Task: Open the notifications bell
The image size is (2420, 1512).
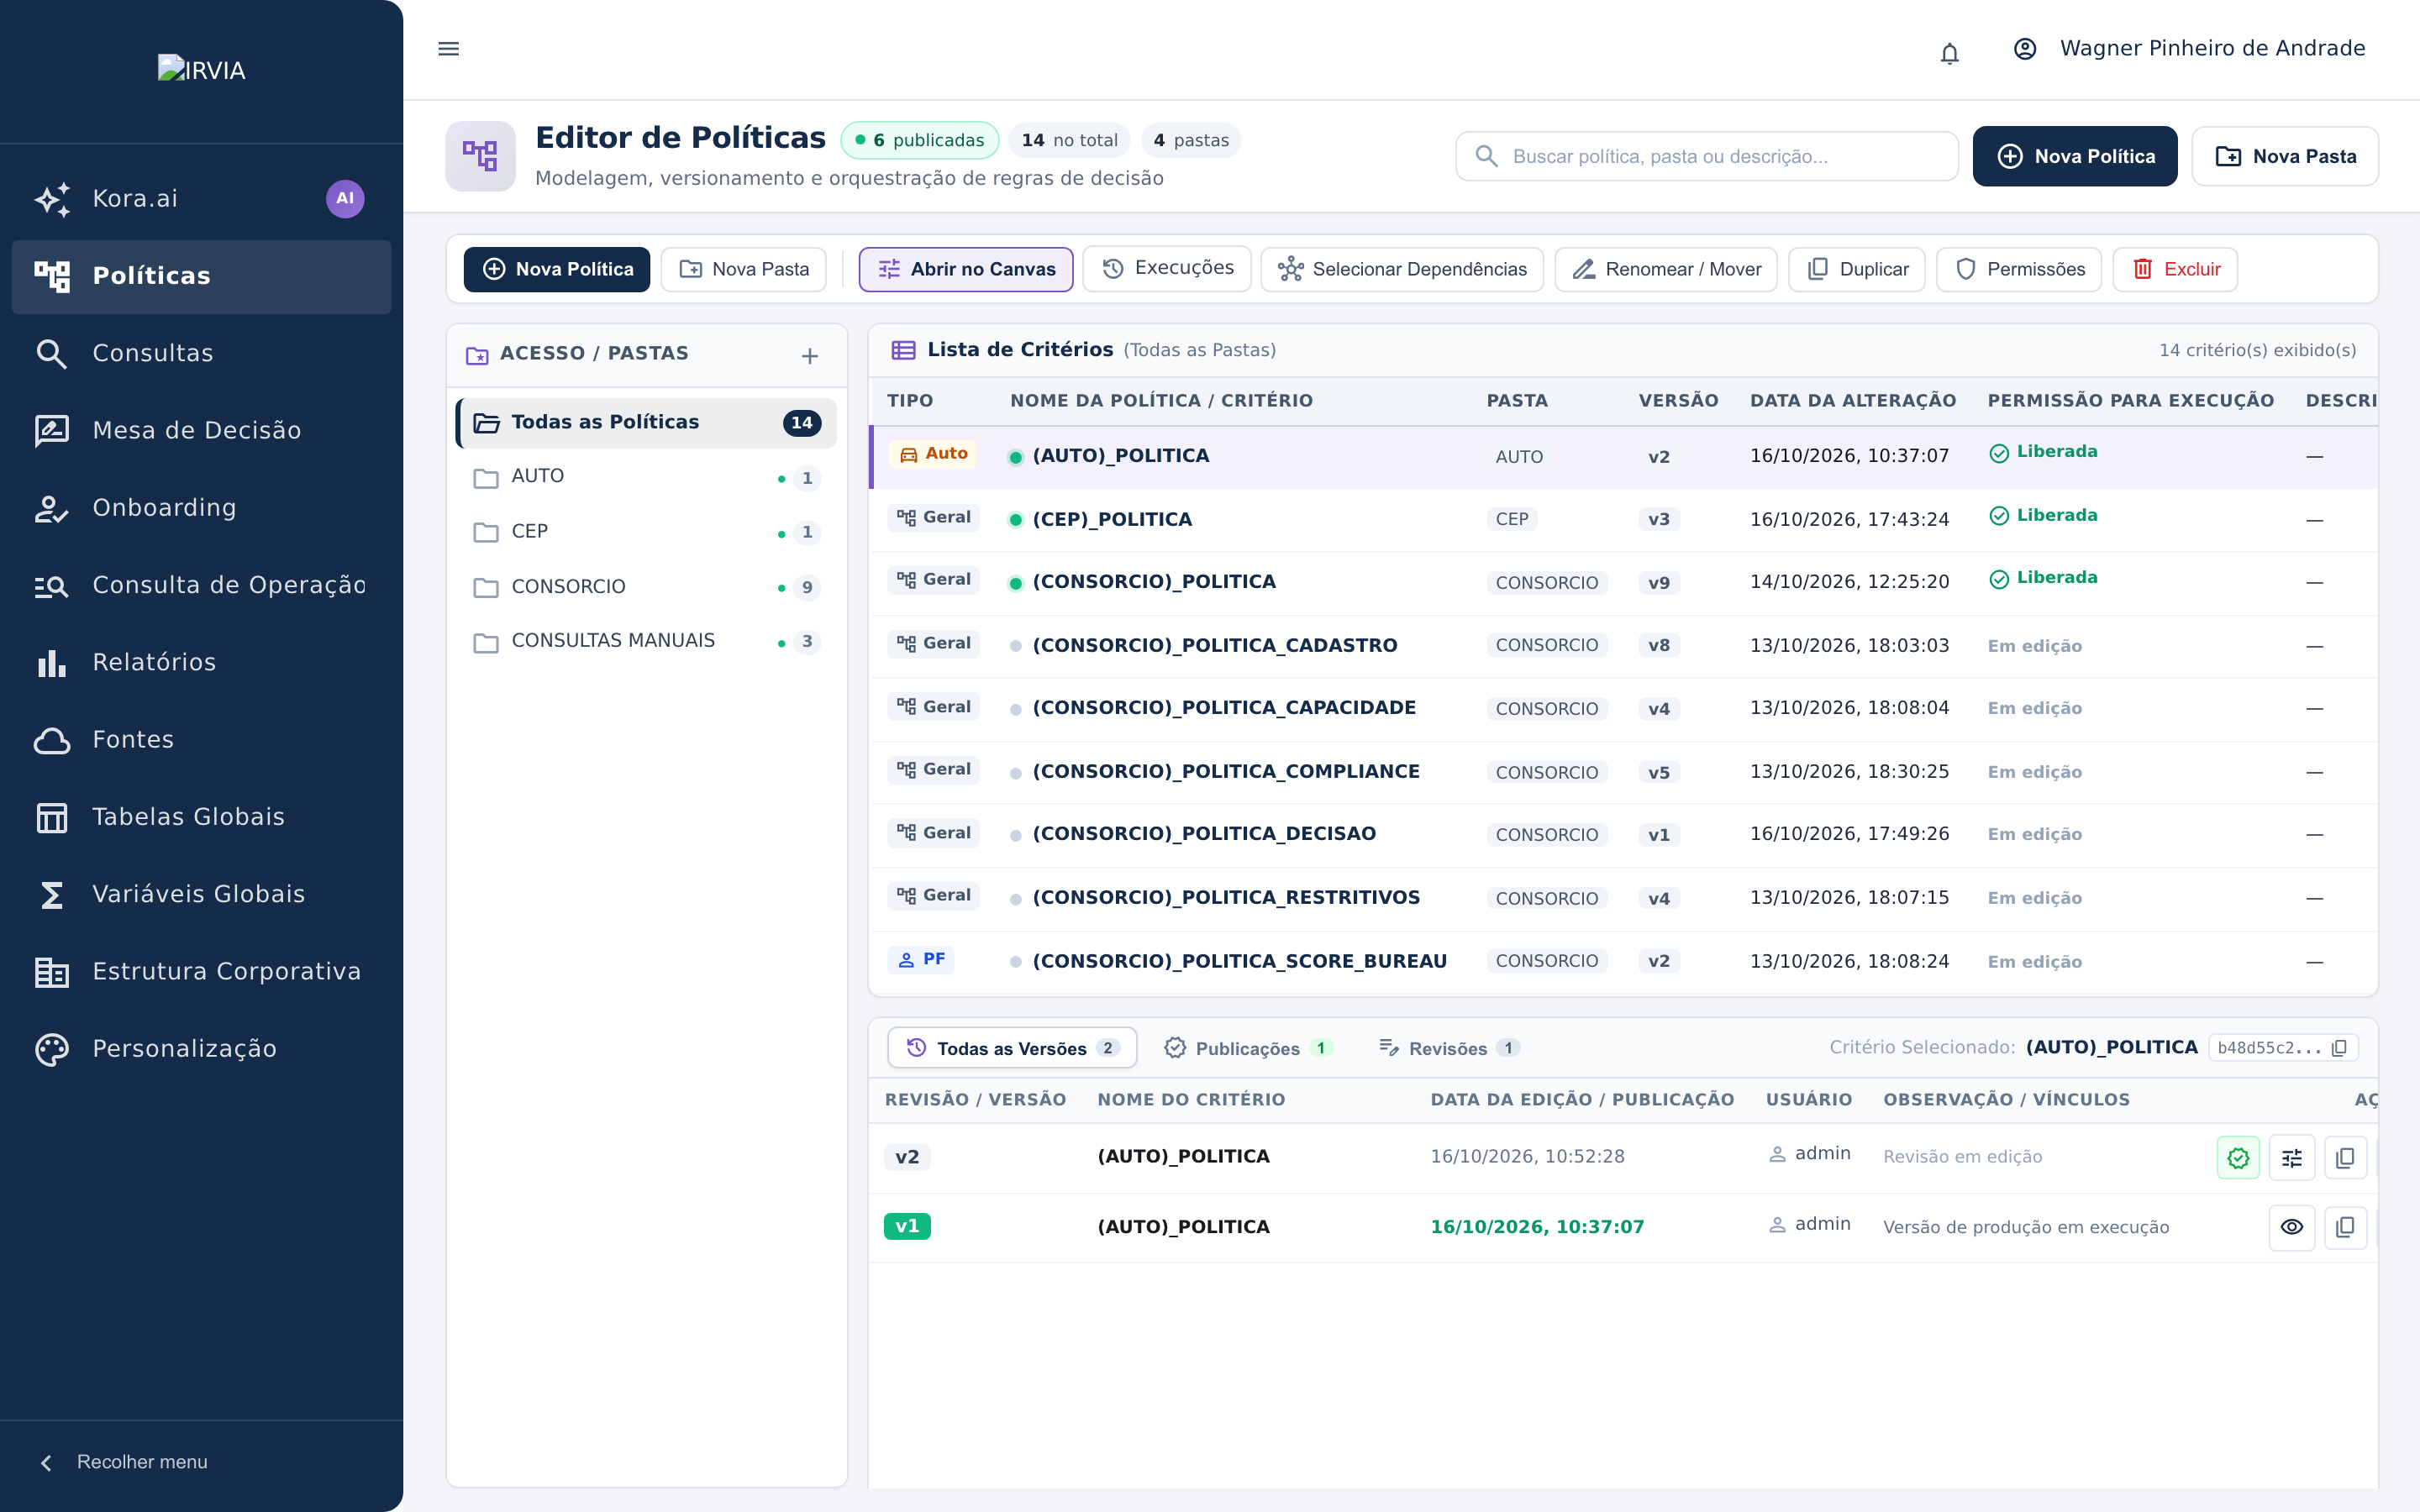Action: coord(1949,52)
